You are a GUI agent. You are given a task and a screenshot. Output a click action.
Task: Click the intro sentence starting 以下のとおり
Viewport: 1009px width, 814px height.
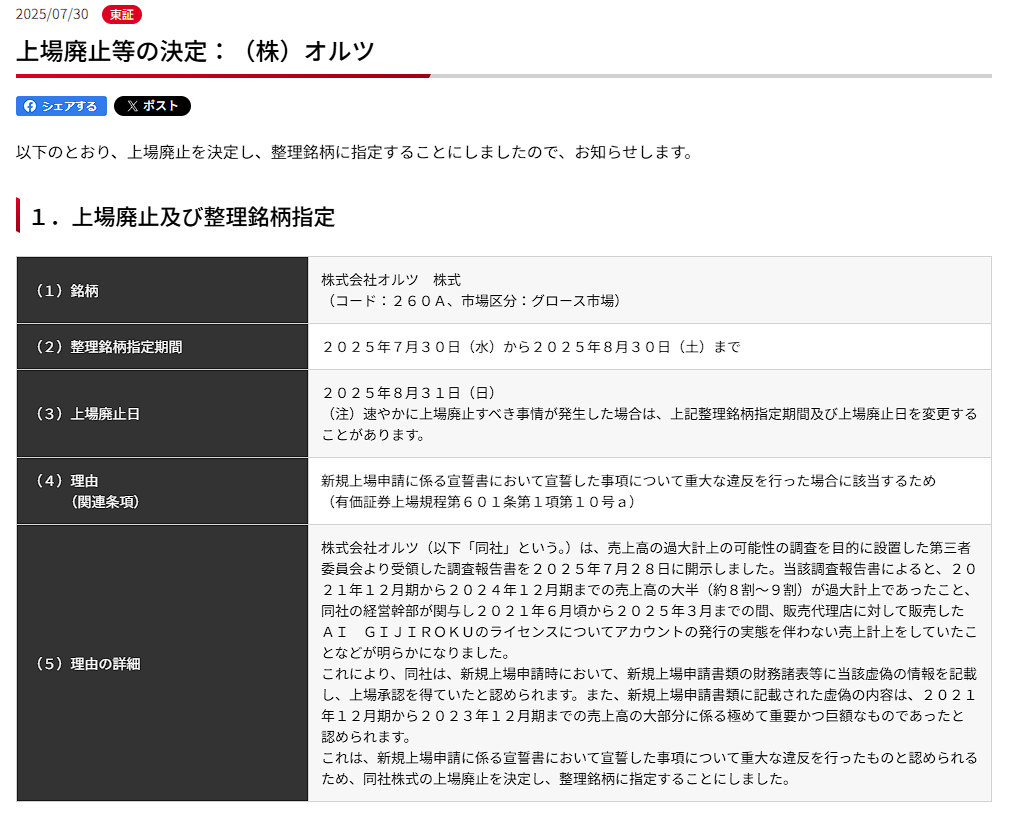(x=355, y=153)
